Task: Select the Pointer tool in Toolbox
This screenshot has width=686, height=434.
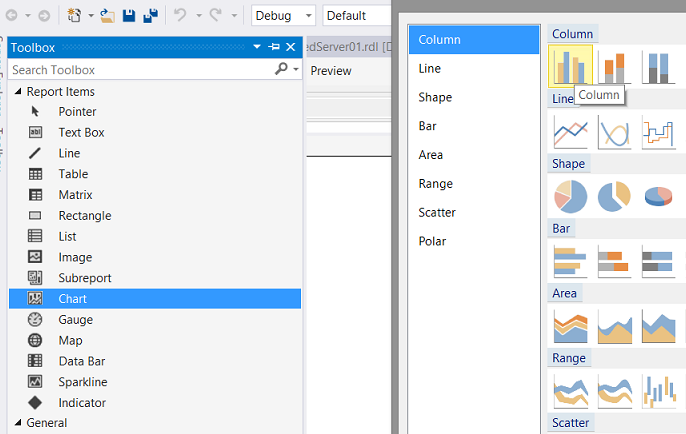Action: 155,112
